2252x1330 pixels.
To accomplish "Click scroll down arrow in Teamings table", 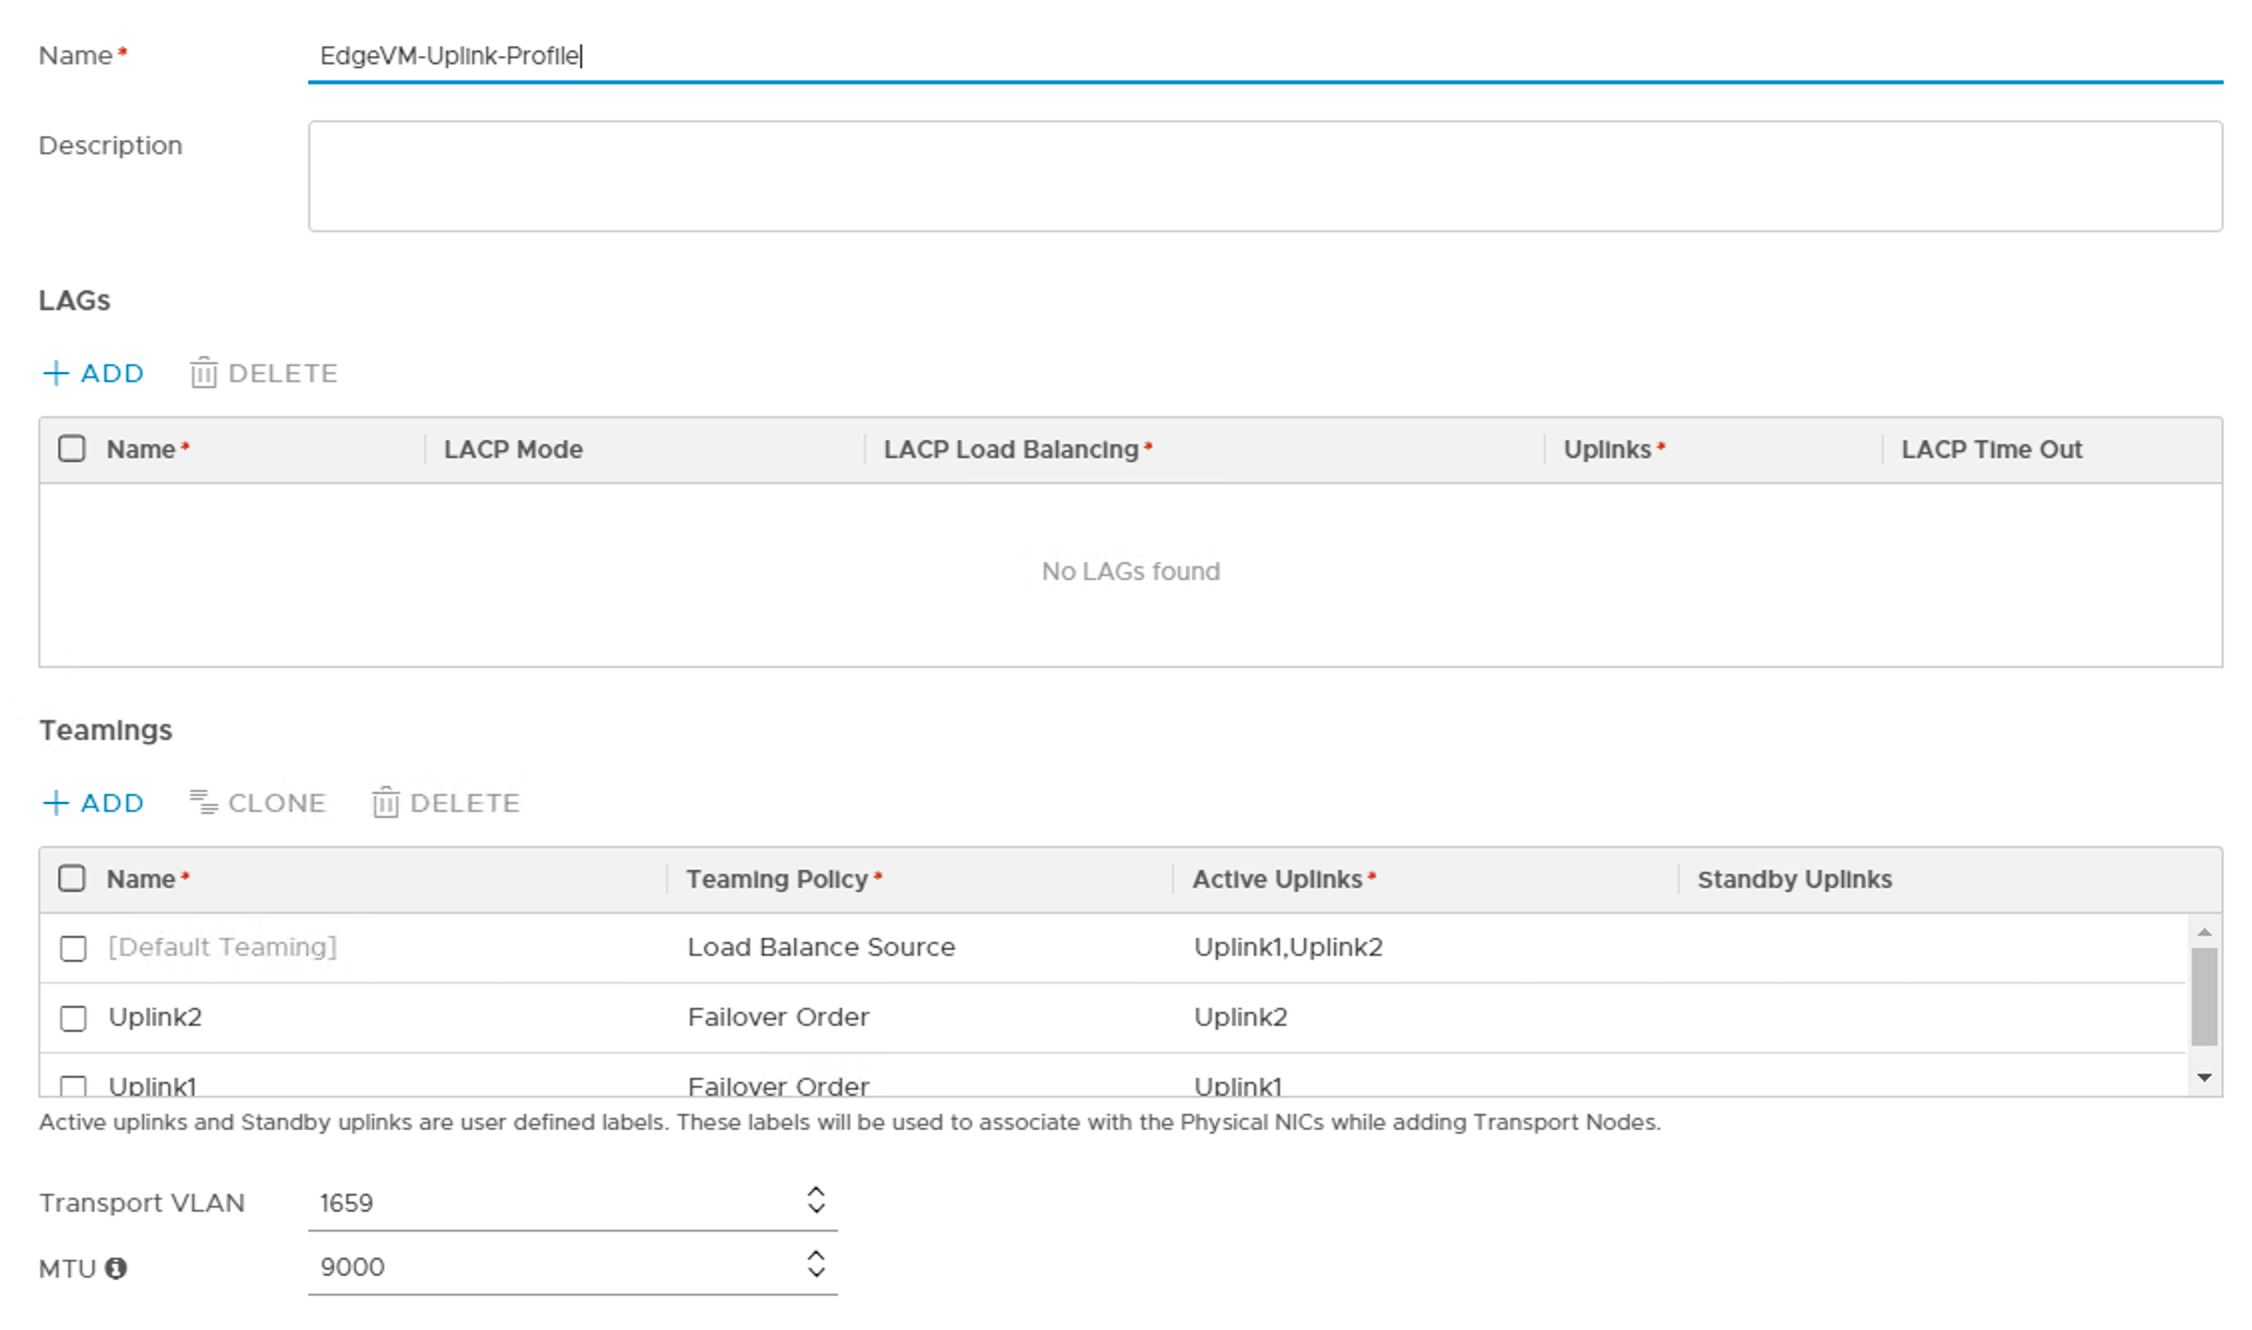I will [2204, 1077].
